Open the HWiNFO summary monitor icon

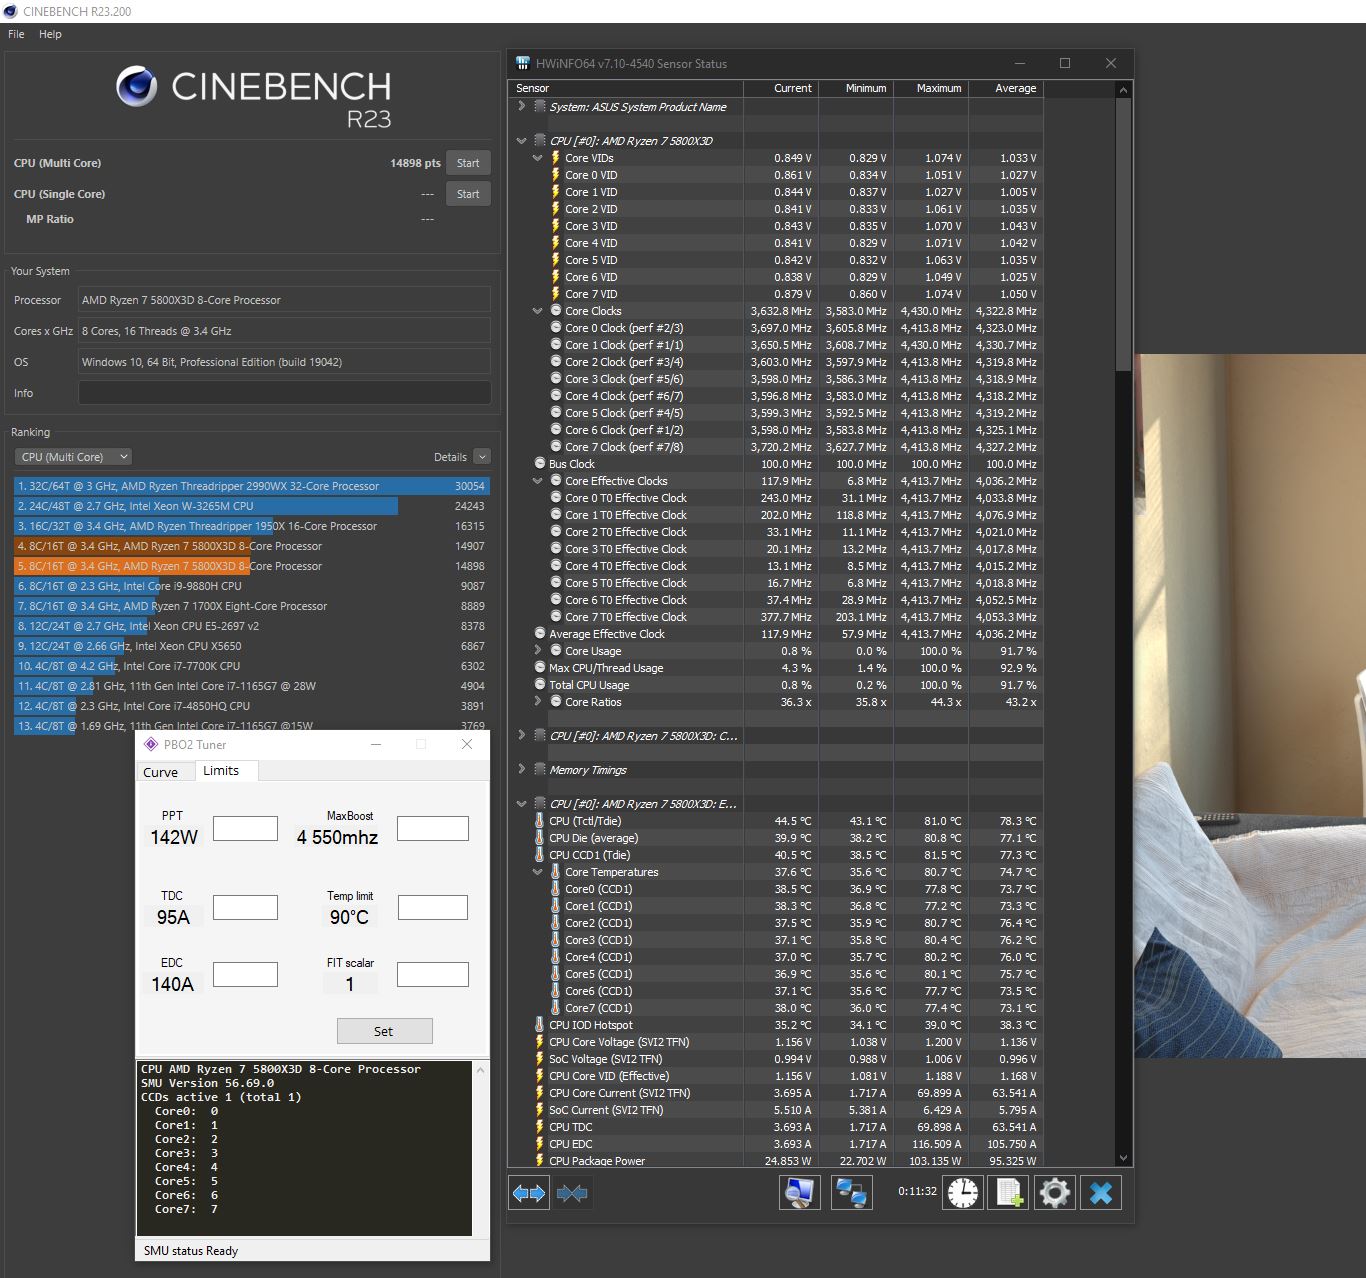pyautogui.click(x=799, y=1192)
